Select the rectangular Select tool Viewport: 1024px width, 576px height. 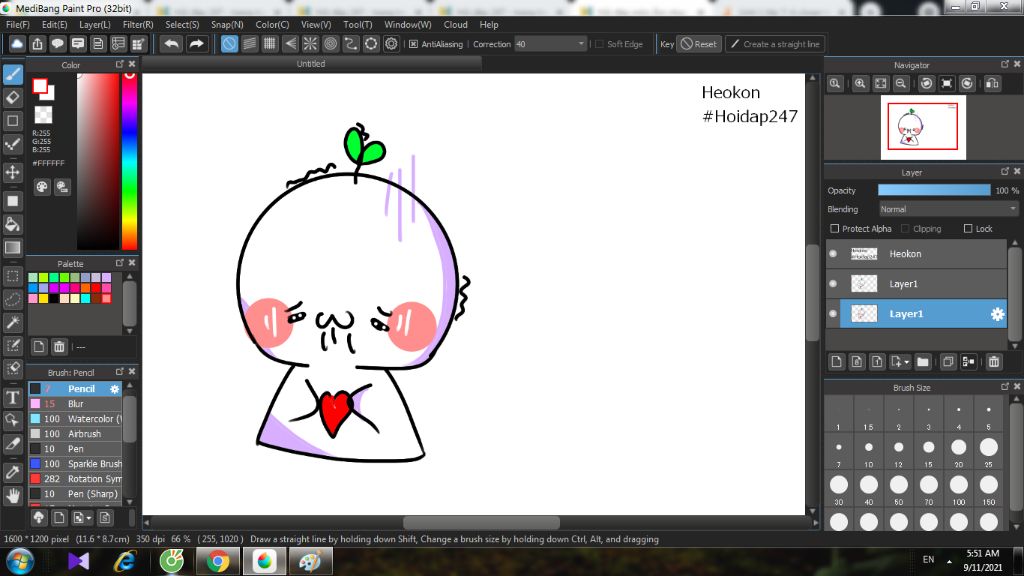coord(13,276)
